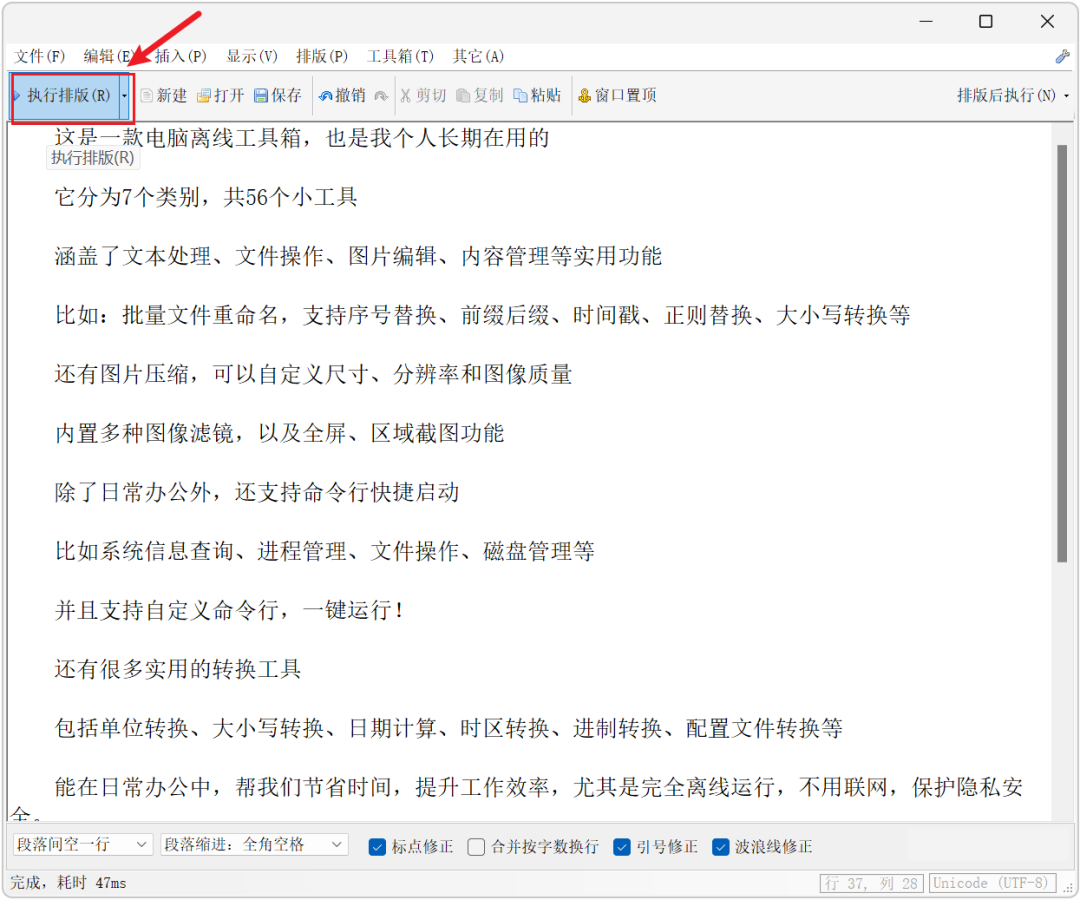Open the dropdown arrow beside 执行排版

pyautogui.click(x=125, y=96)
